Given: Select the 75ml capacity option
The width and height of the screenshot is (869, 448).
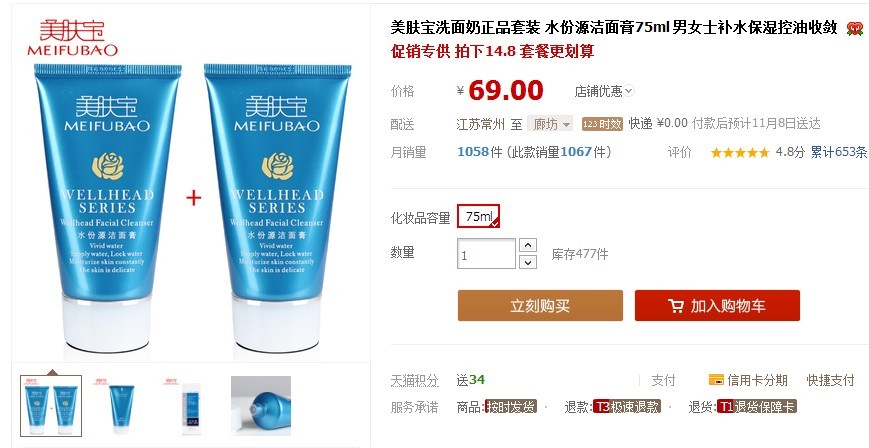Looking at the screenshot, I should click(478, 216).
